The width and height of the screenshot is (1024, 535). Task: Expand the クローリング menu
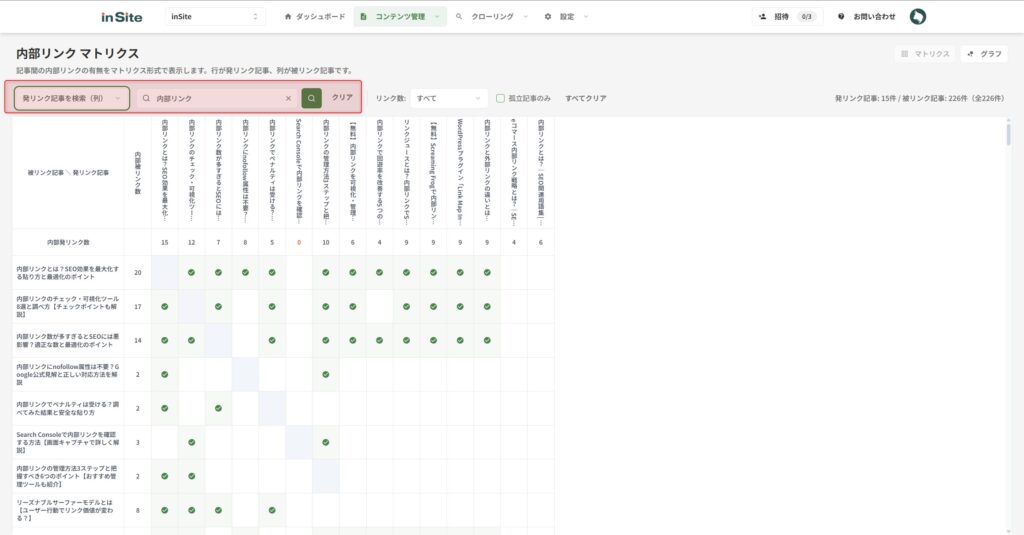(x=492, y=17)
